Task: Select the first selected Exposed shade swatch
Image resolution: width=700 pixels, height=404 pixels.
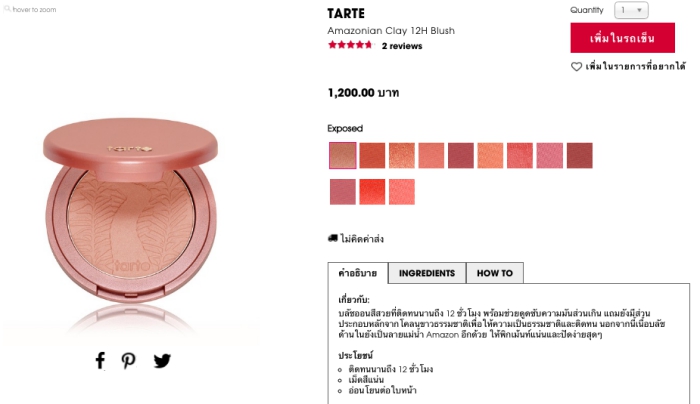Action: coord(343,155)
